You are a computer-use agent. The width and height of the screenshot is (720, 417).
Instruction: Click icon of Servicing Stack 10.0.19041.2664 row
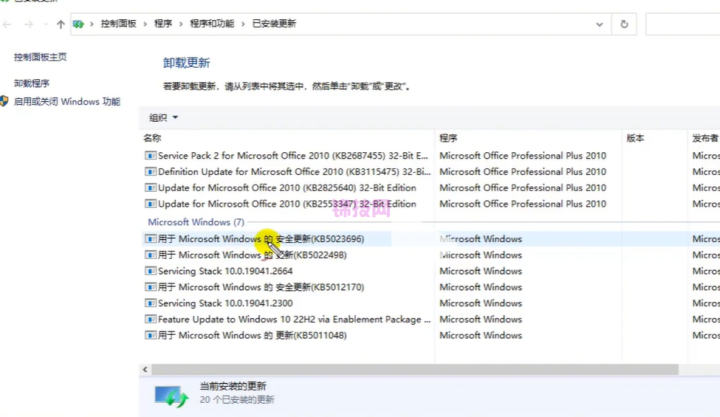pyautogui.click(x=150, y=271)
